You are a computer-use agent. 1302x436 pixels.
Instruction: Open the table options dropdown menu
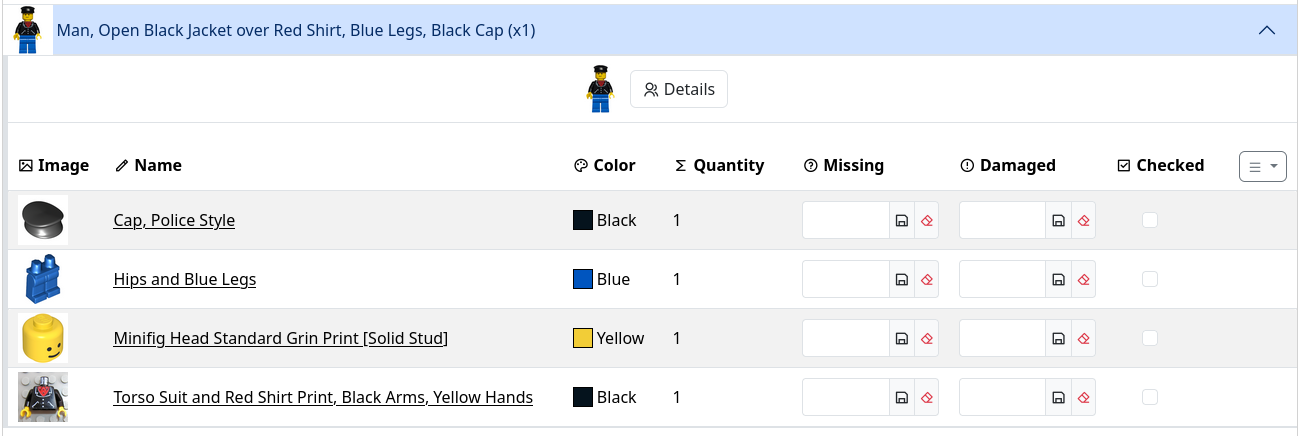(1262, 166)
